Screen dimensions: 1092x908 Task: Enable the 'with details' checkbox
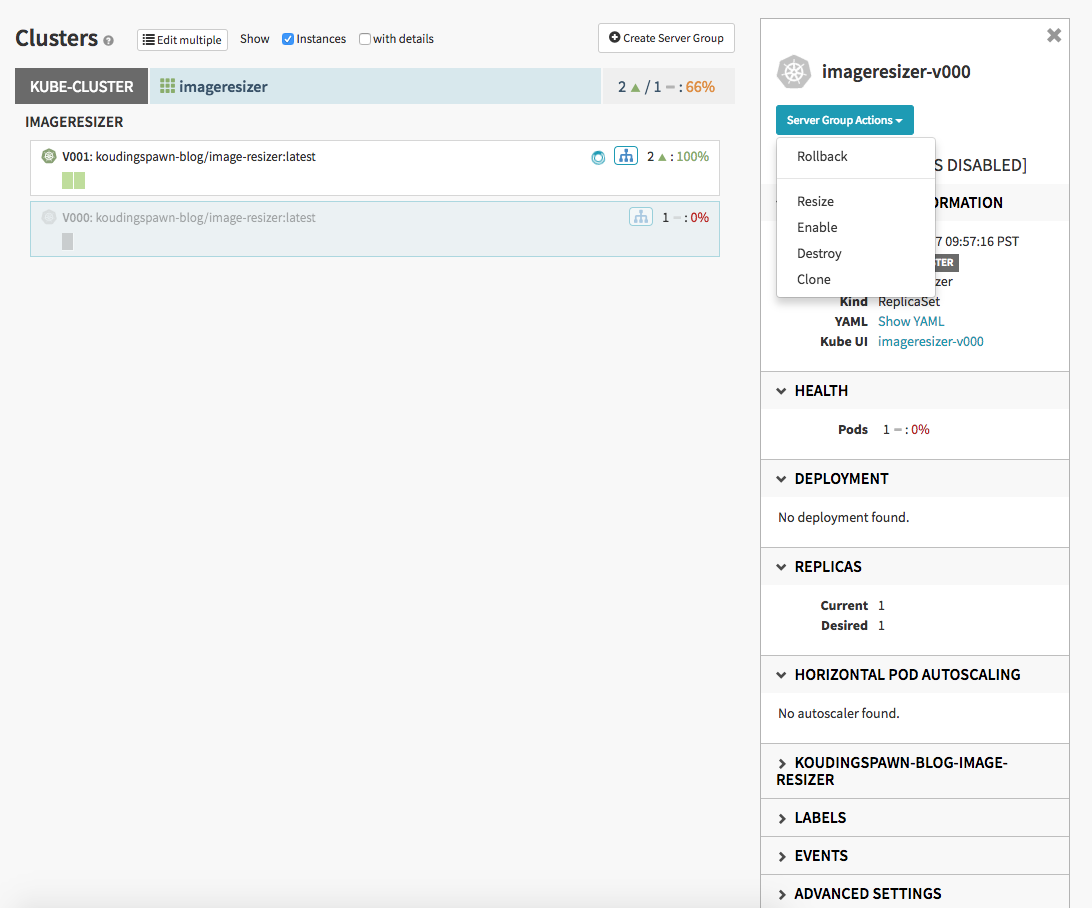click(365, 39)
